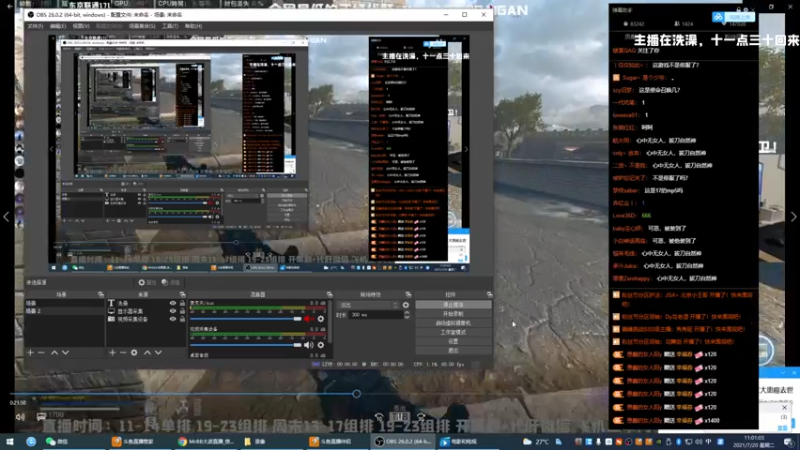Unmute the microphone channel red speaker
Screen dimensions: 800x450
click(x=309, y=319)
